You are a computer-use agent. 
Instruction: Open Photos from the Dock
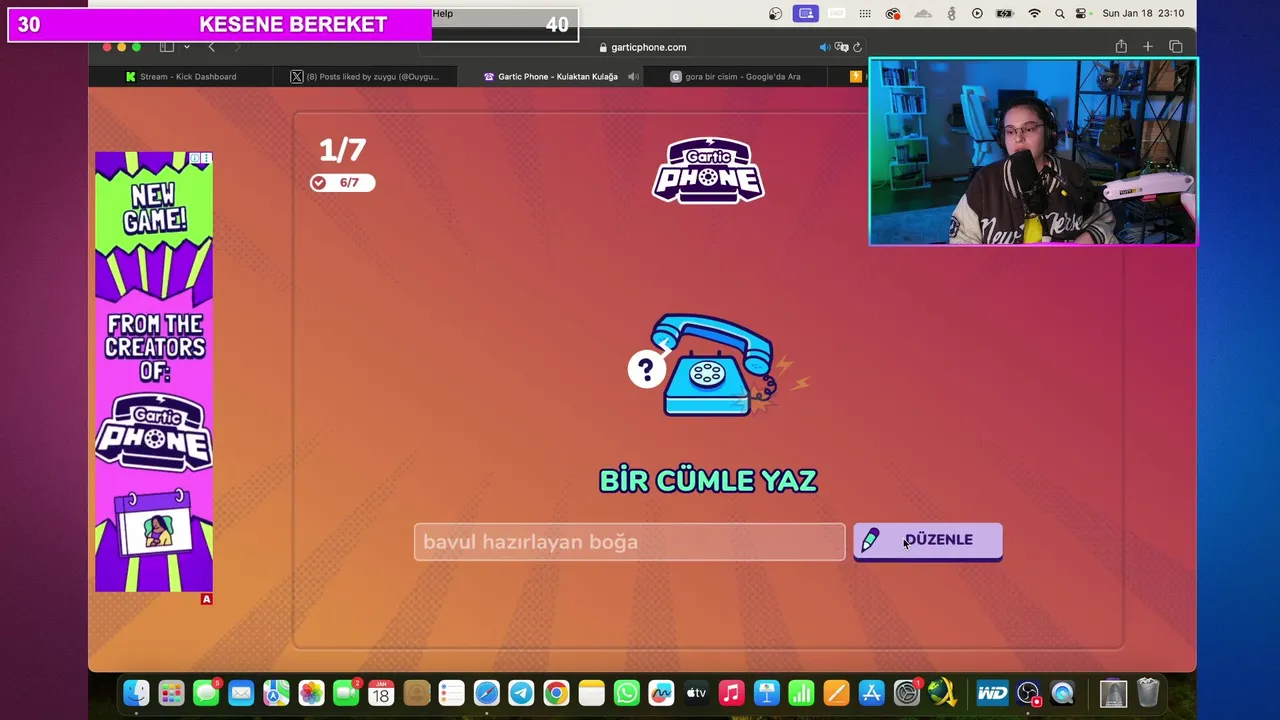point(311,693)
